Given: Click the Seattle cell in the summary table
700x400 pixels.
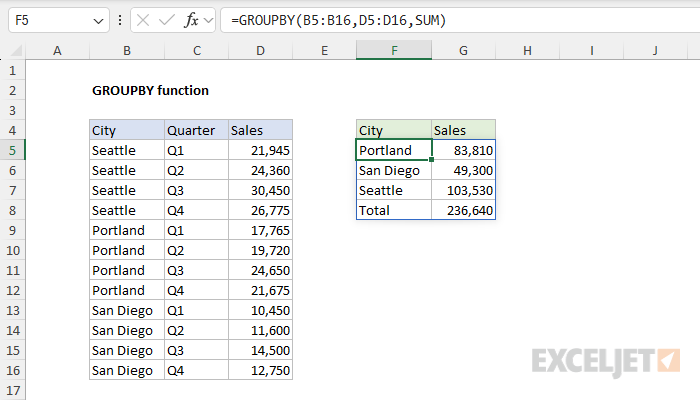Looking at the screenshot, I should pos(394,191).
